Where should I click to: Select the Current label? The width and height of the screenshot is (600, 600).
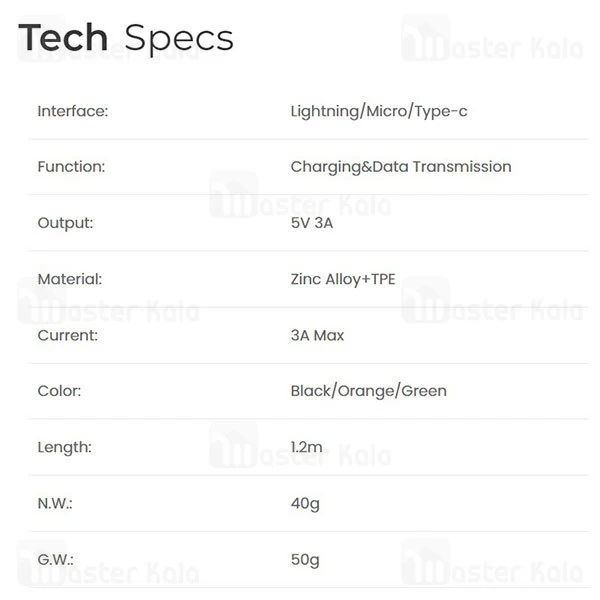[68, 335]
